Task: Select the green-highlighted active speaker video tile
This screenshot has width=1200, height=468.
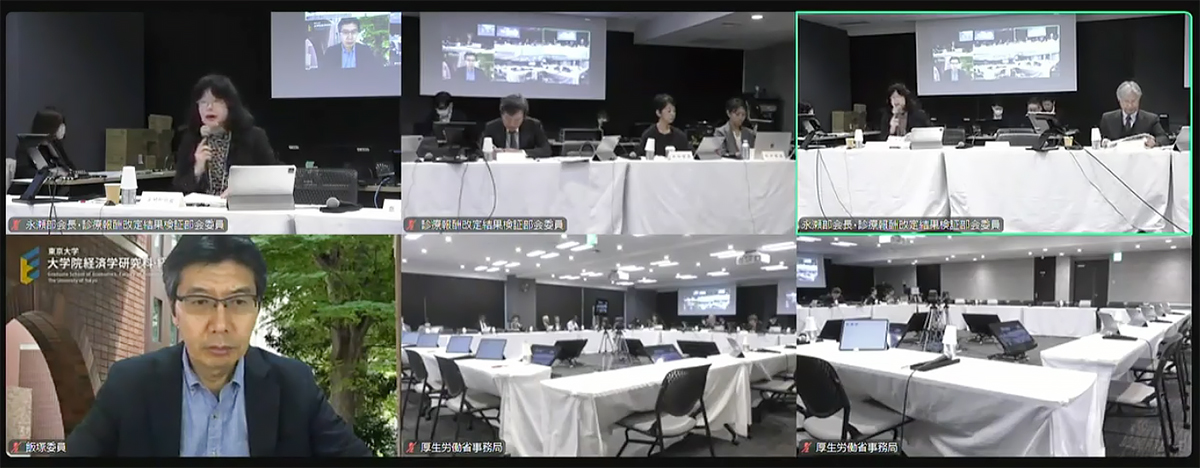Action: coord(994,123)
